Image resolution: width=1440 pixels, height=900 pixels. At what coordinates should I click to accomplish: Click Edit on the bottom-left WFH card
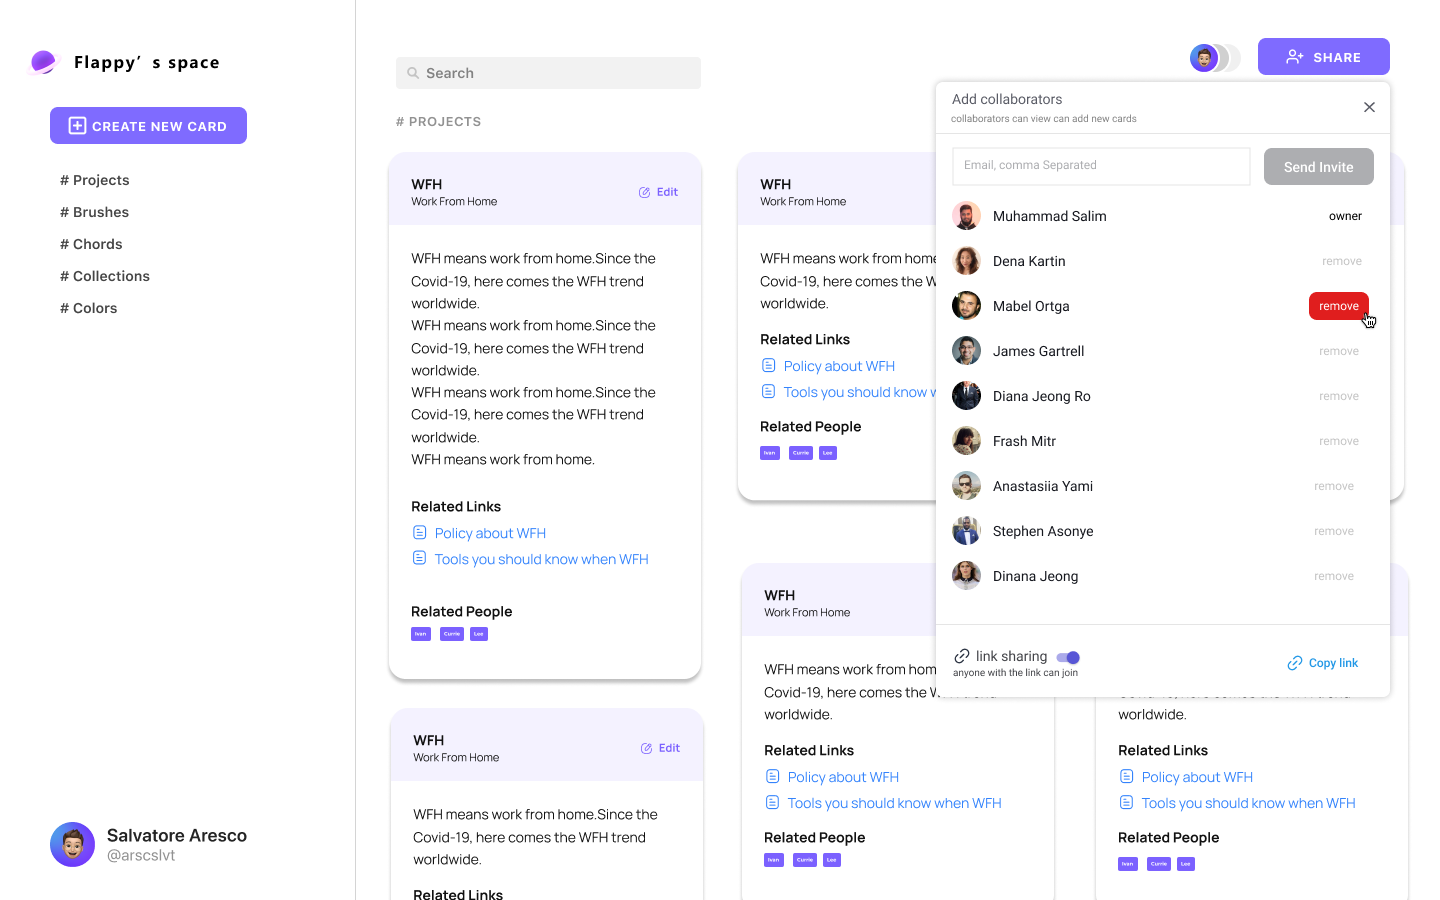coord(669,748)
